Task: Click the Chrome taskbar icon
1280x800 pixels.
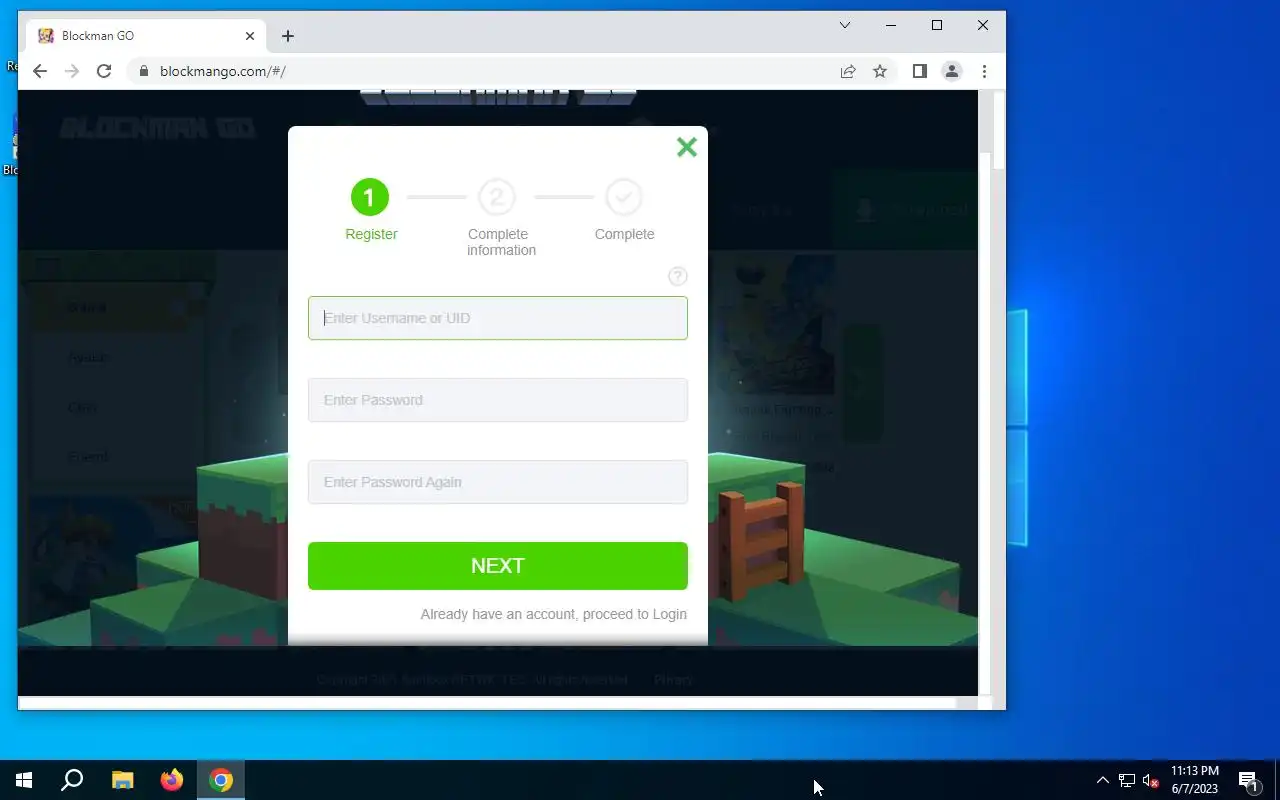Action: (x=221, y=780)
